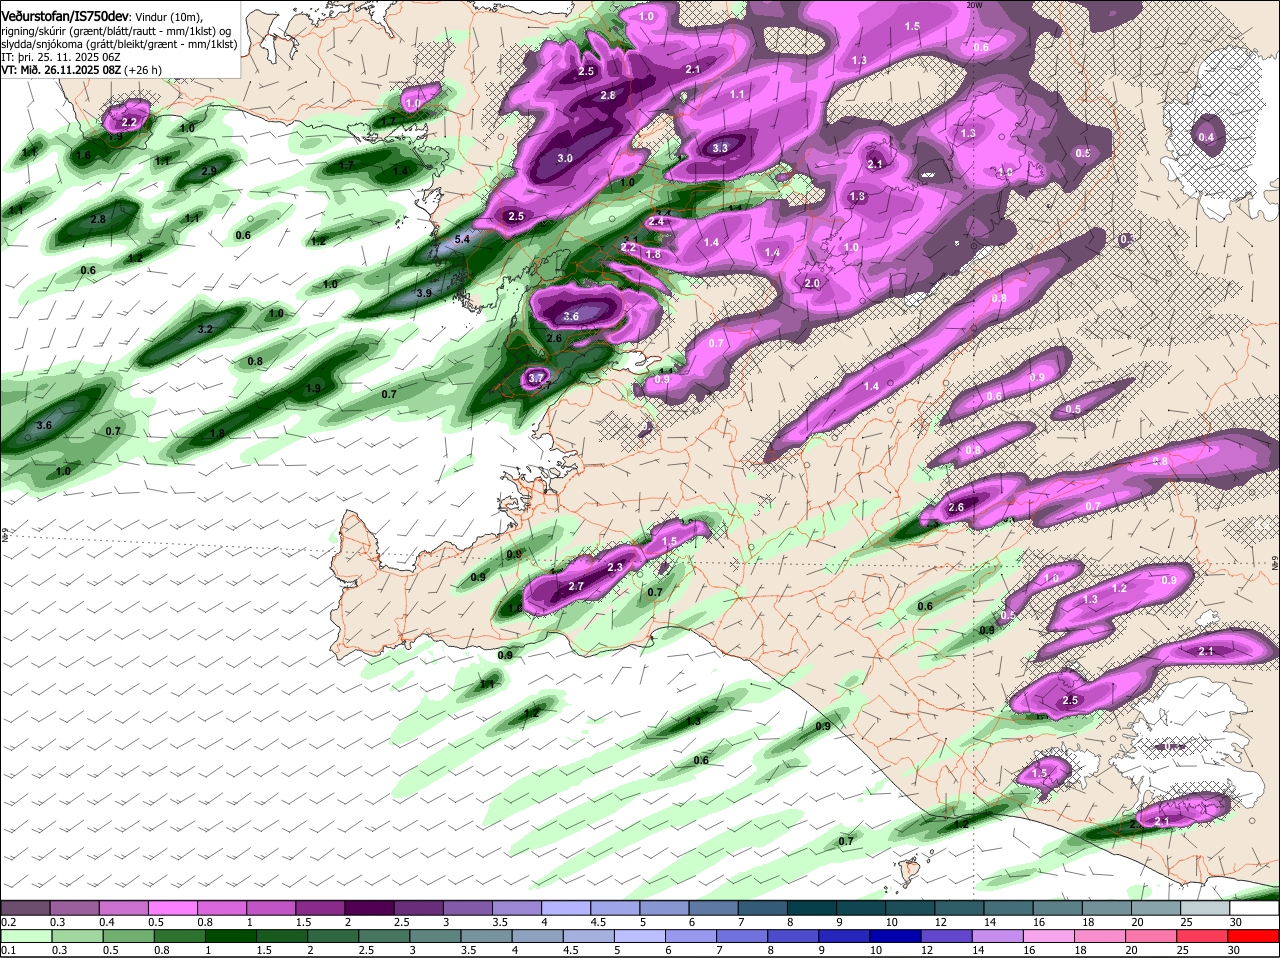Select the 2.2 value in the purple patch
The image size is (1280, 958).
[129, 123]
